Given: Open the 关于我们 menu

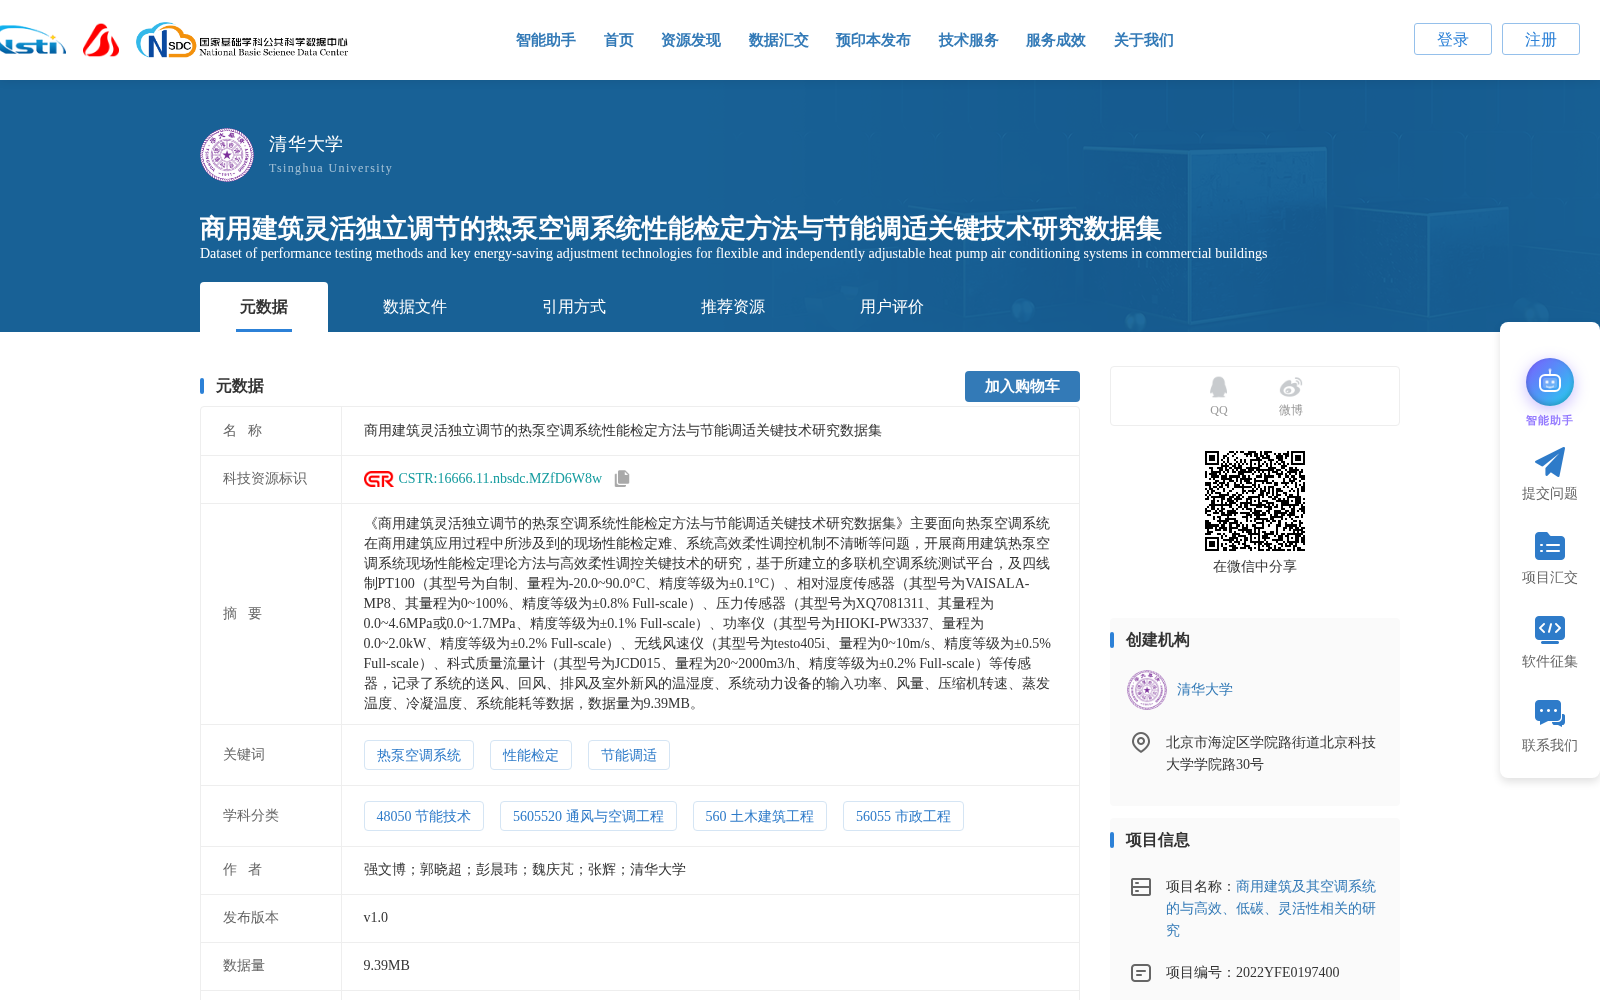Looking at the screenshot, I should pos(1144,40).
